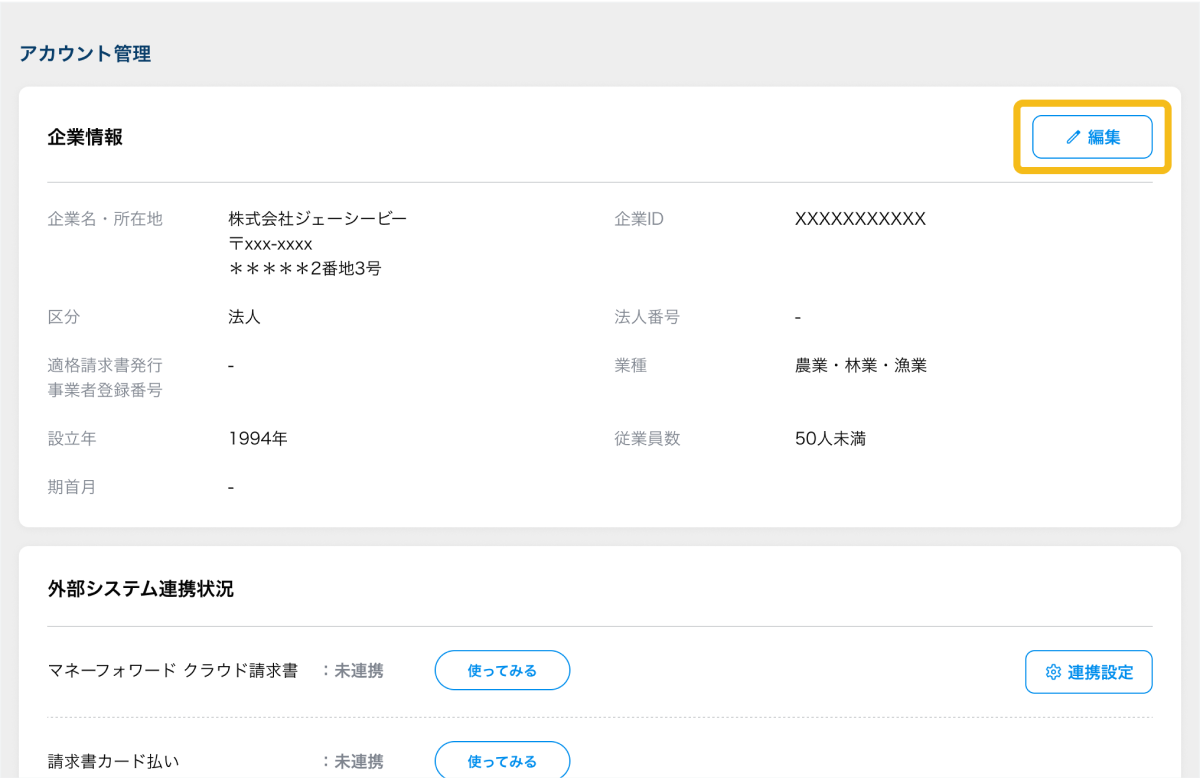Open 連携設定 for external systems

pos(1089,672)
